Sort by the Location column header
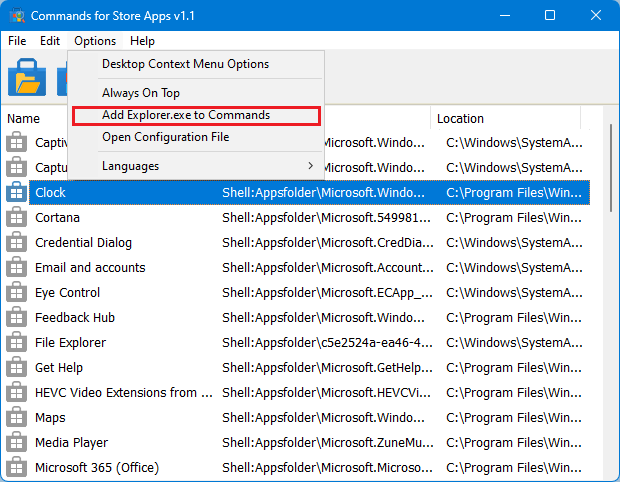Image resolution: width=620 pixels, height=482 pixels. (x=460, y=119)
